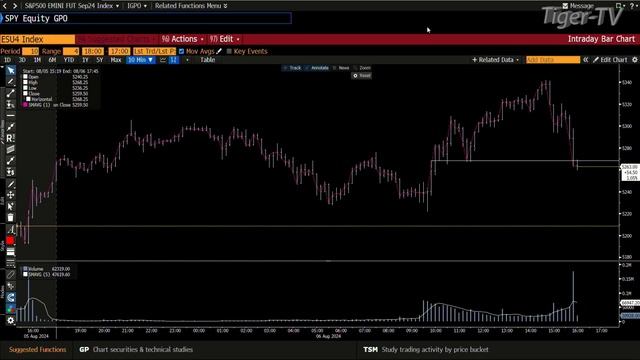Open gear settings at left toolbar bottom

(x=11, y=320)
